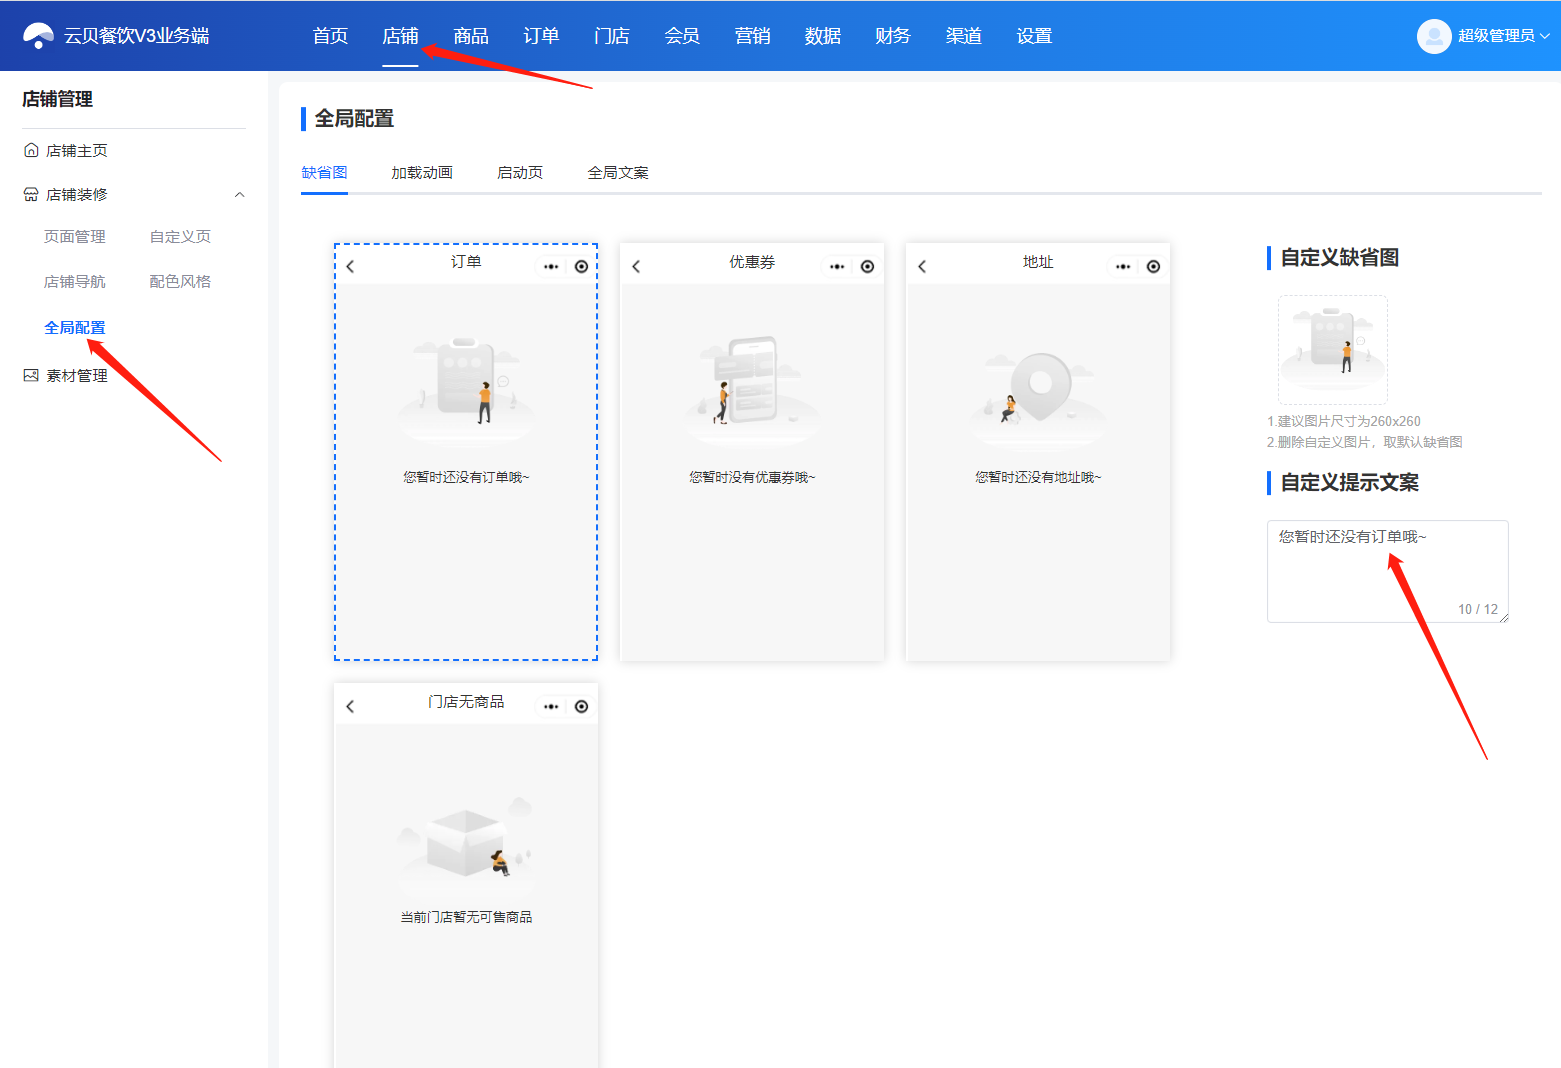
Task: Click the 10 / 12 character counter
Action: click(1478, 609)
